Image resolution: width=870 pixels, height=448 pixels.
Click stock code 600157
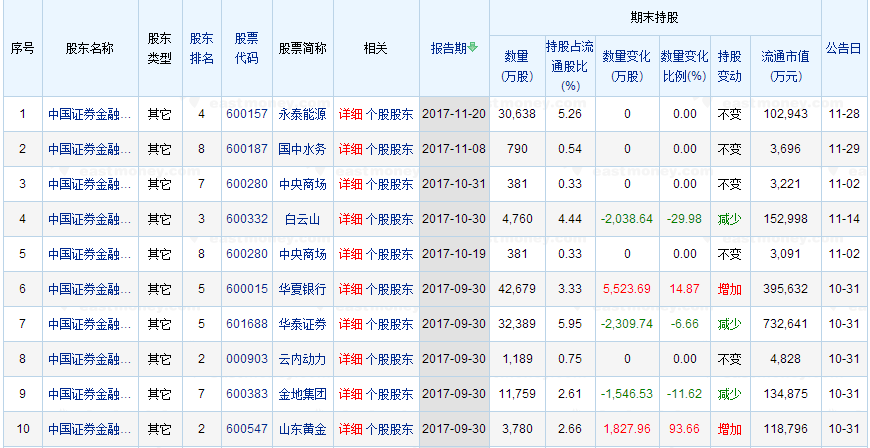pos(246,114)
